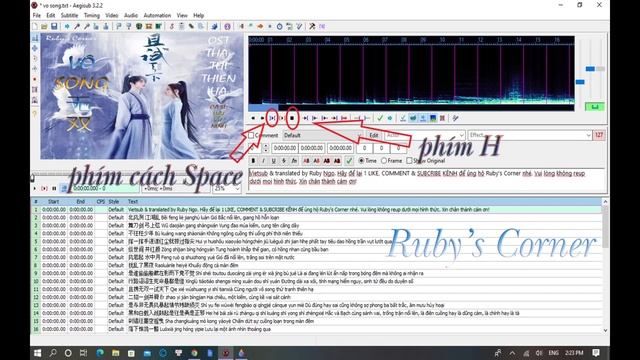Image resolution: width=640 pixels, height=360 pixels.
Task: Select the Time radio button
Action: (361, 161)
